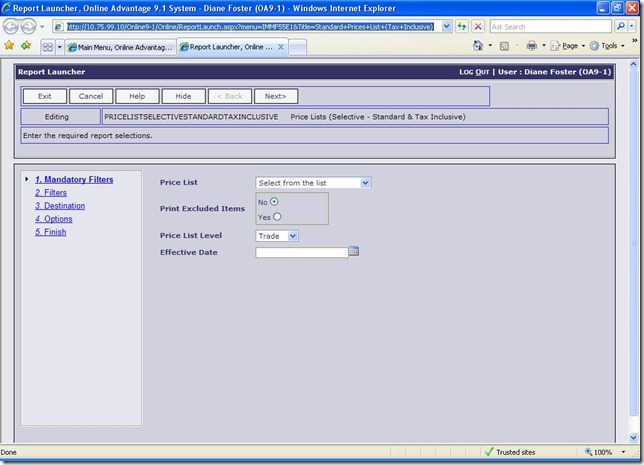Click the Log Out link
Screen dimensions: 644x465
point(473,72)
